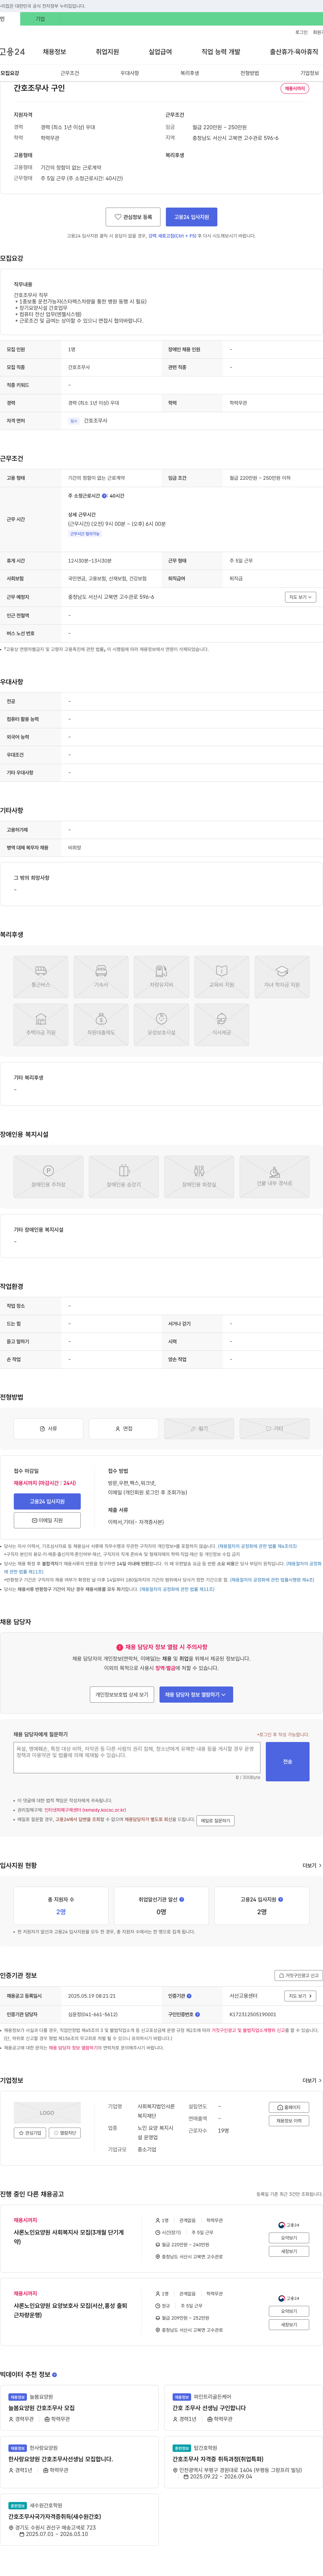Open 지도 보기 dropdown in 근무 예정지 row

300,597
